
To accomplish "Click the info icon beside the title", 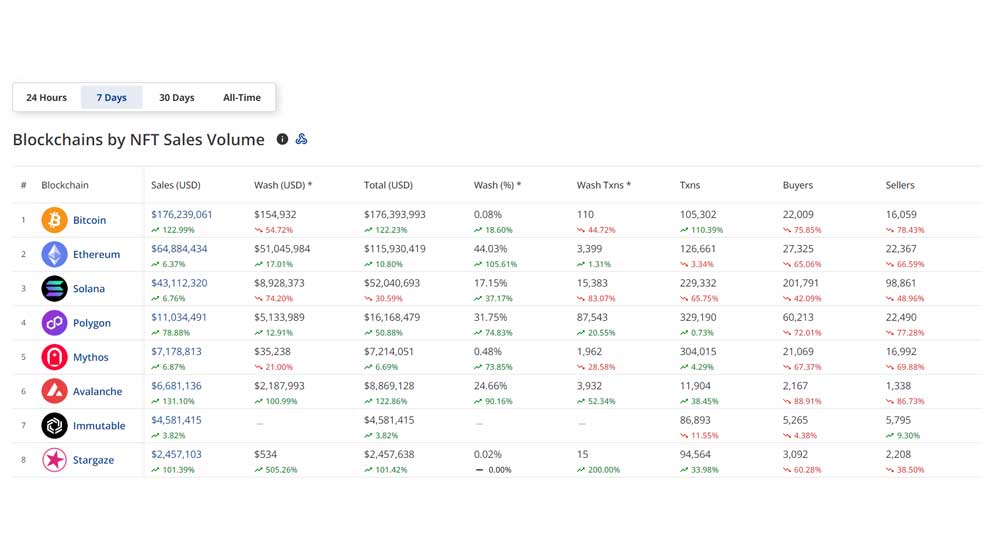I will 282,139.
